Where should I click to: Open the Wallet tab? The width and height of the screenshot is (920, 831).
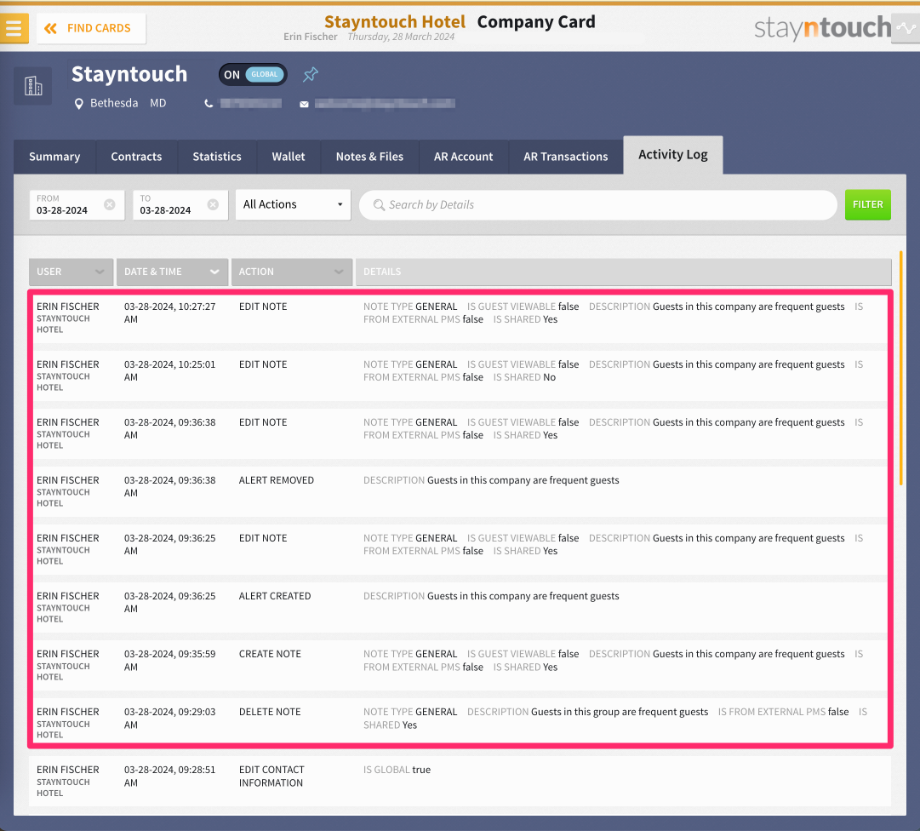click(288, 157)
